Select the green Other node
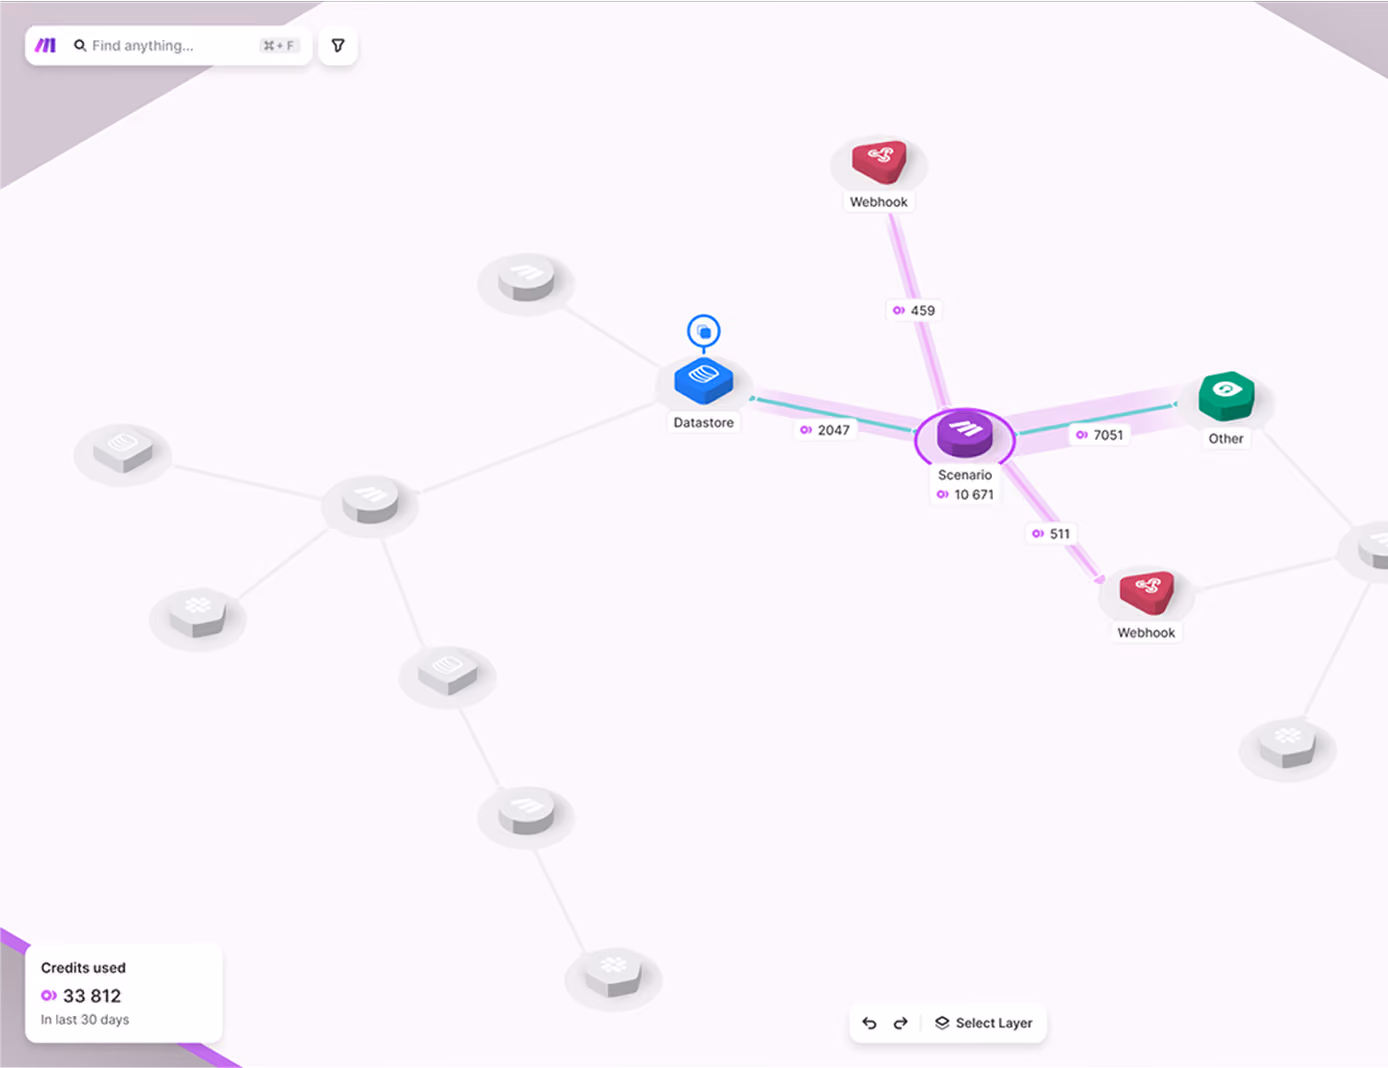1388x1068 pixels. click(x=1226, y=396)
